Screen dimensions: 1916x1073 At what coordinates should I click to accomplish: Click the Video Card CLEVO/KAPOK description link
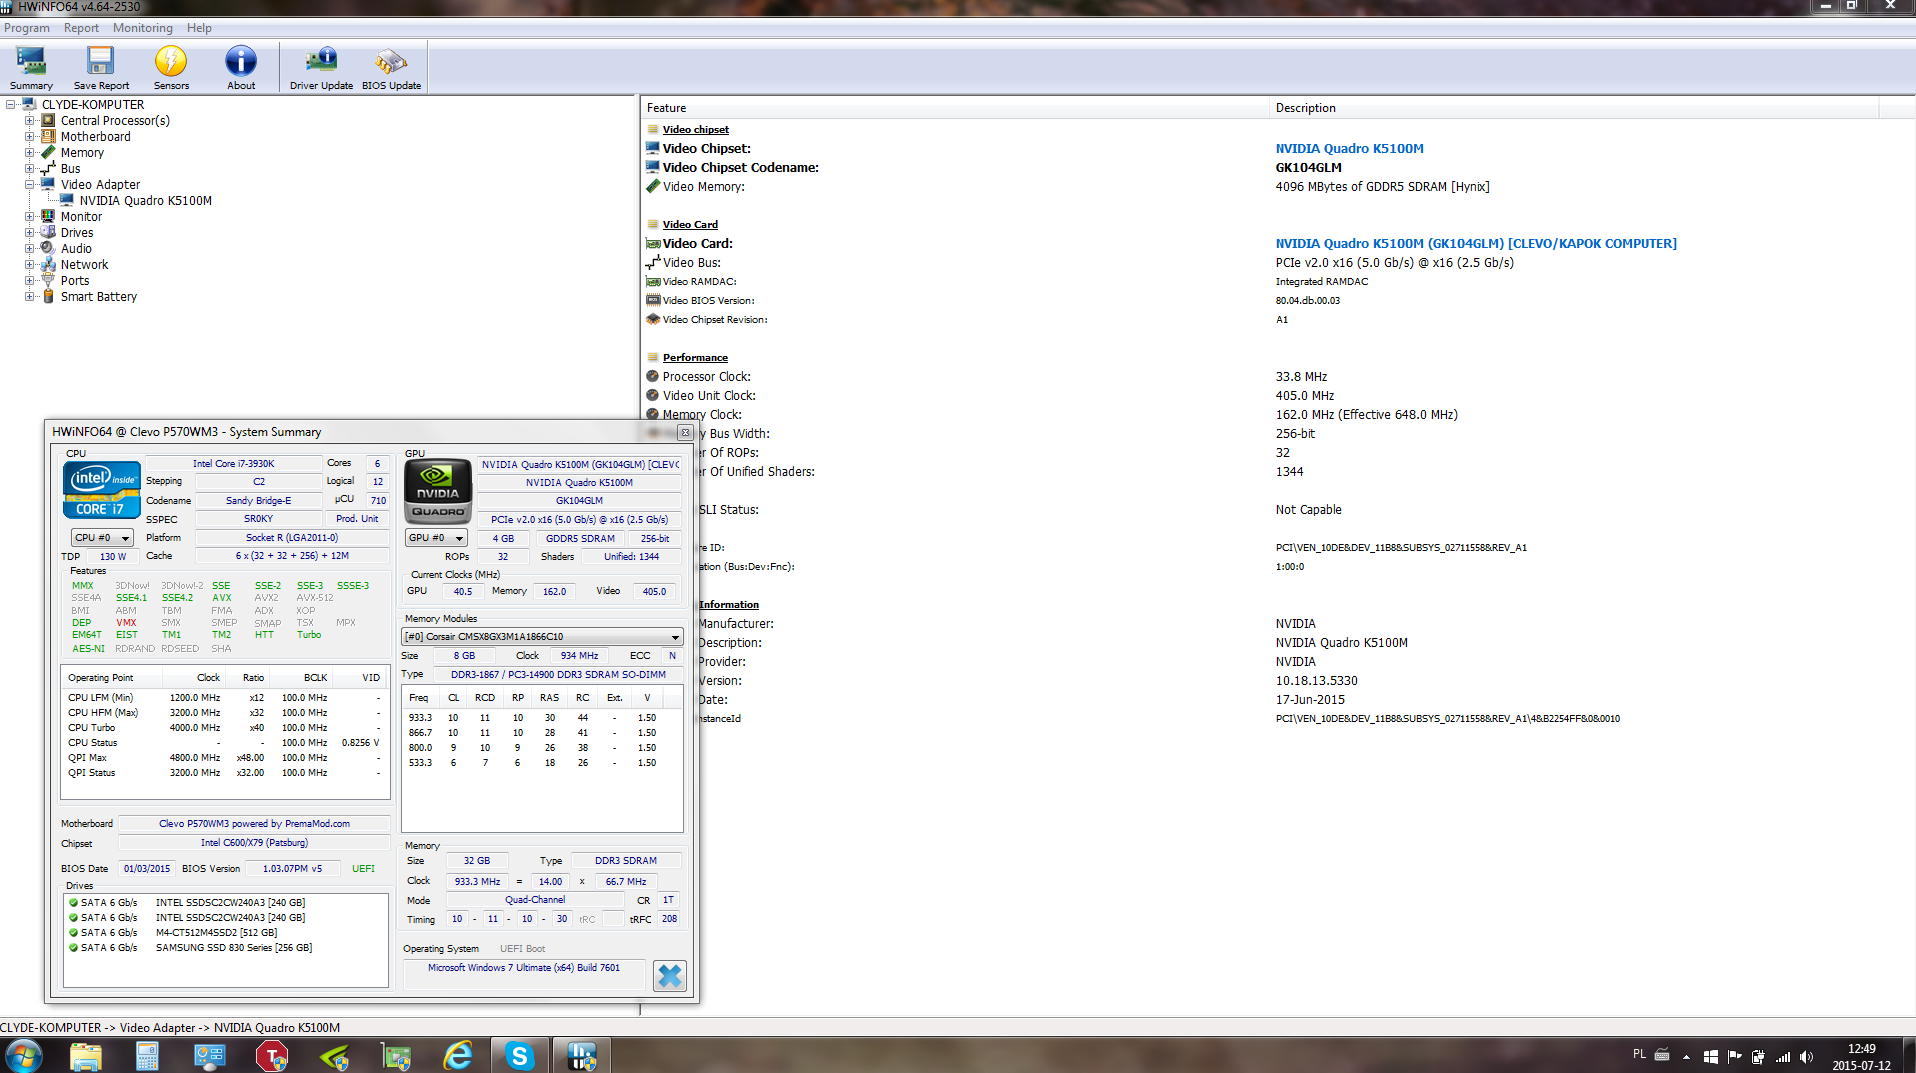click(1476, 244)
